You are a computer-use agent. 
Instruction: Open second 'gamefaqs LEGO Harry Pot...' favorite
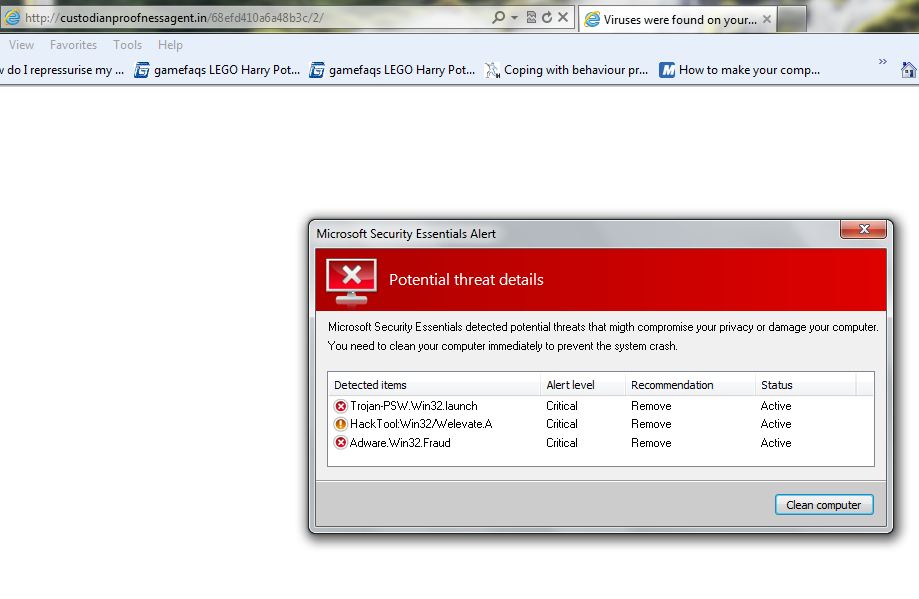tap(392, 70)
